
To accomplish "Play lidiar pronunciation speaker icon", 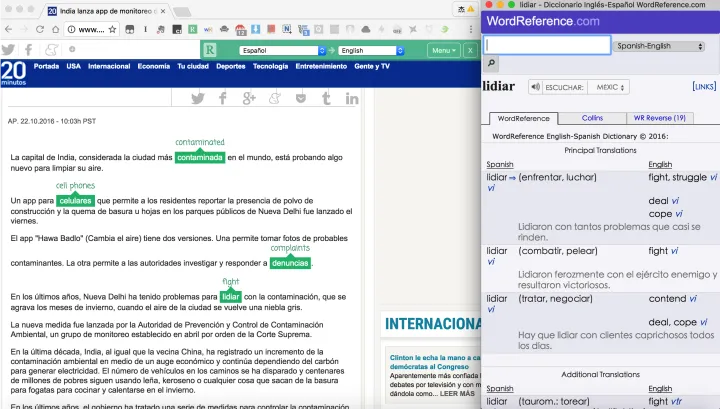I will (x=535, y=87).
